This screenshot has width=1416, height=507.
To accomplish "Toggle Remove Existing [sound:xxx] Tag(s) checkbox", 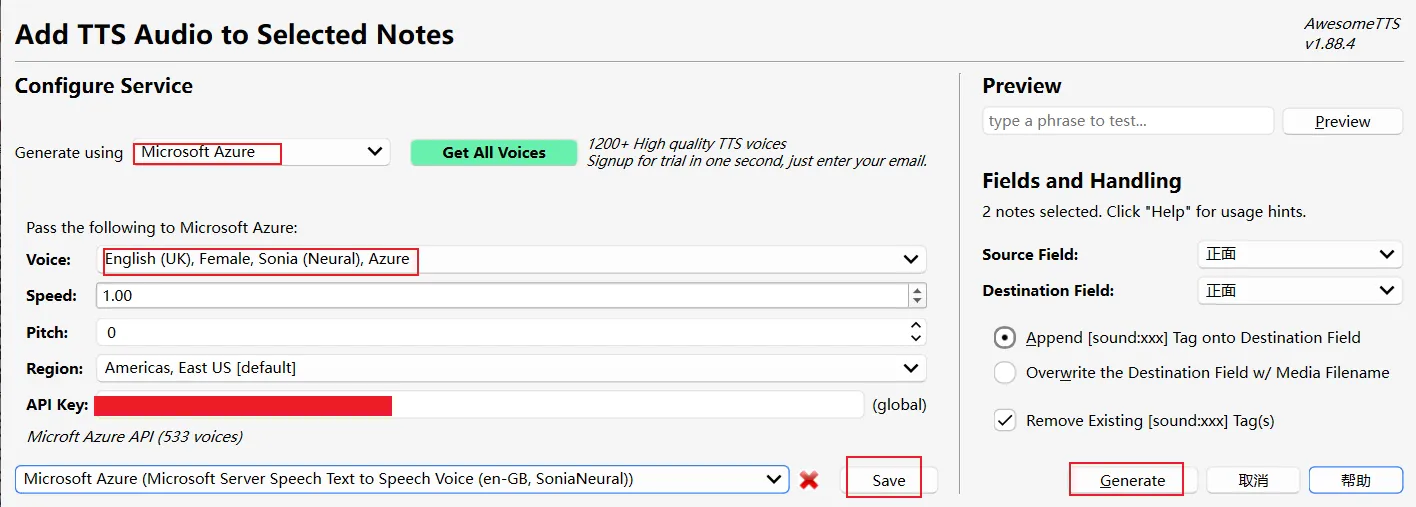I will pyautogui.click(x=1134, y=420).
